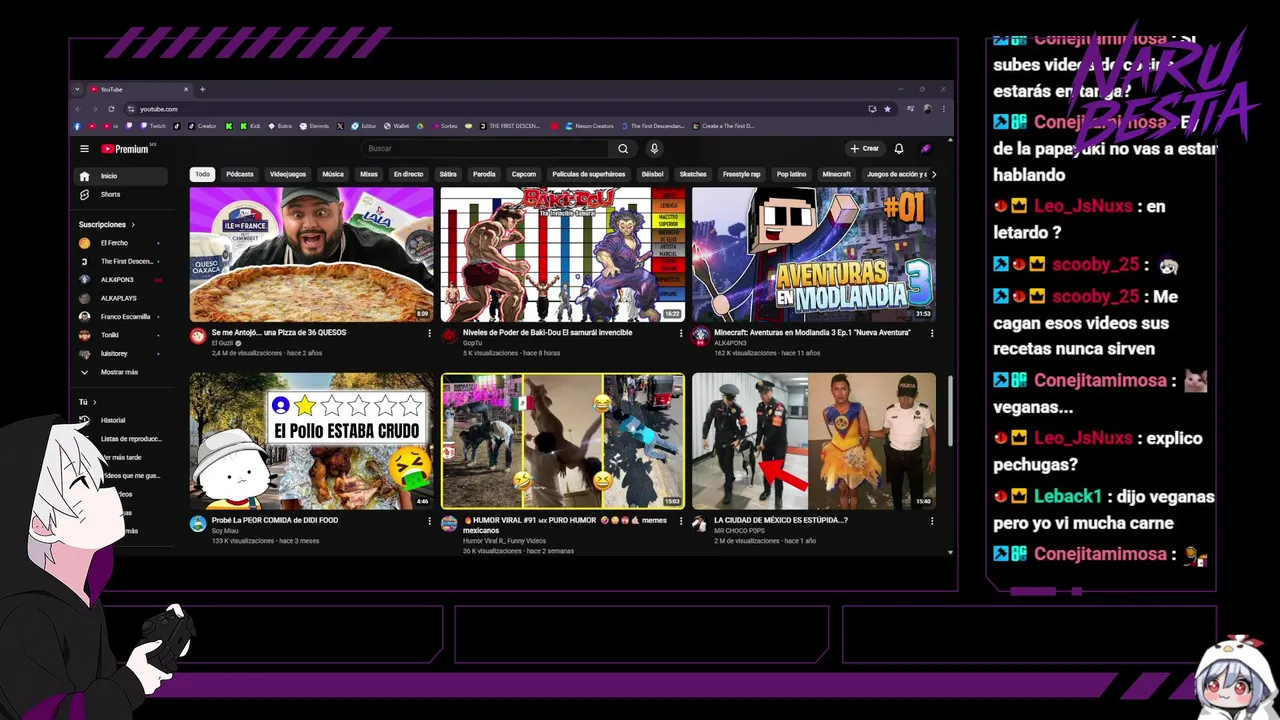Open options for LA CIUDAD DE MÉXICO video
This screenshot has height=720, width=1280.
[x=932, y=521]
